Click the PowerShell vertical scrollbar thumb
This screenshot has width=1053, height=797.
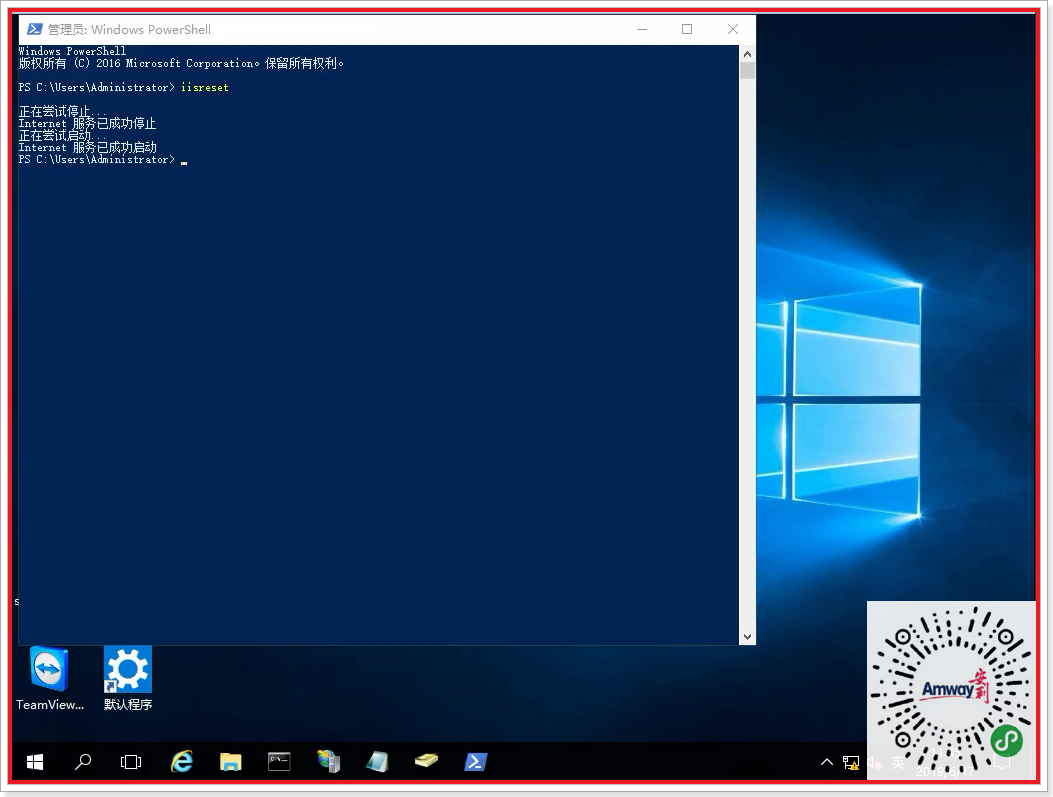[x=747, y=71]
